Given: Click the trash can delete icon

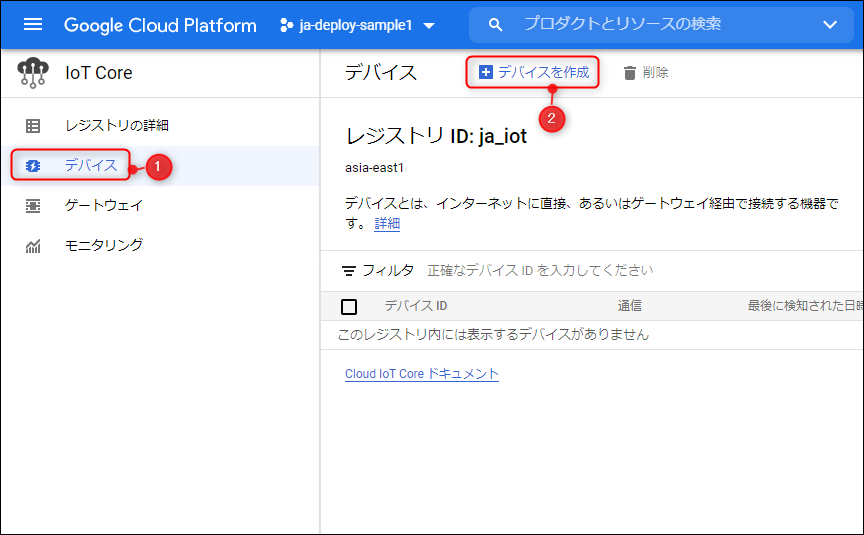Looking at the screenshot, I should coord(630,73).
